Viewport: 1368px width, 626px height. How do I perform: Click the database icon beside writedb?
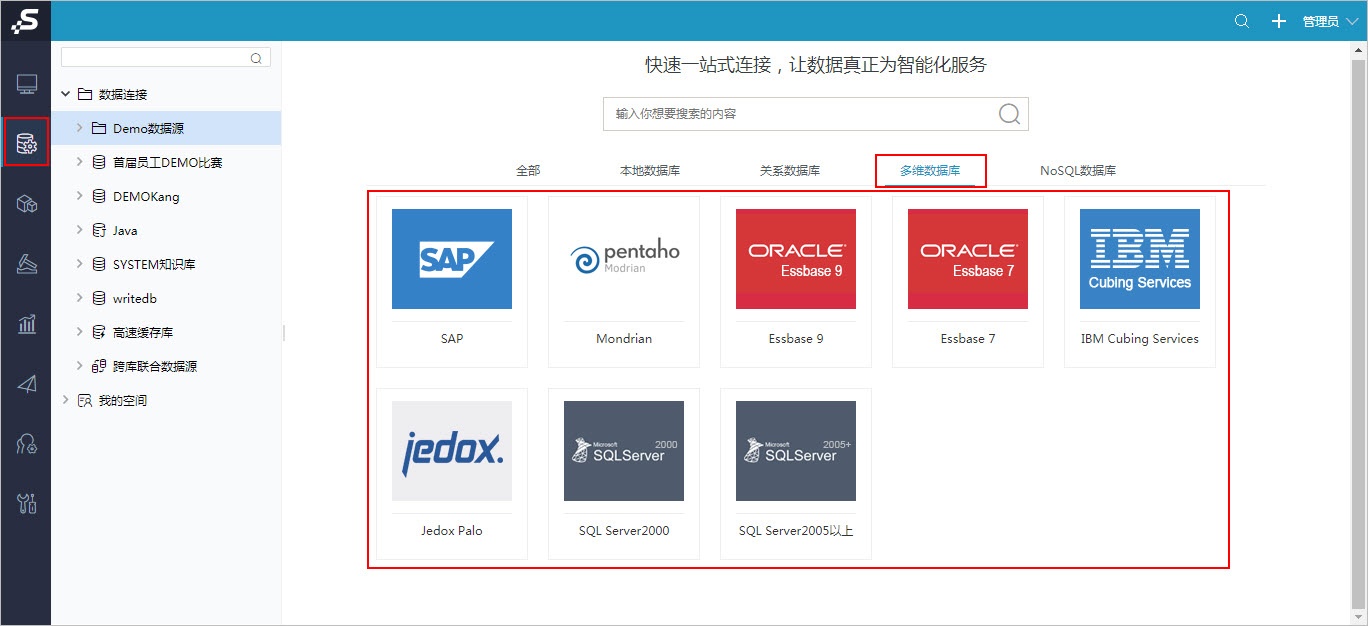[x=99, y=298]
